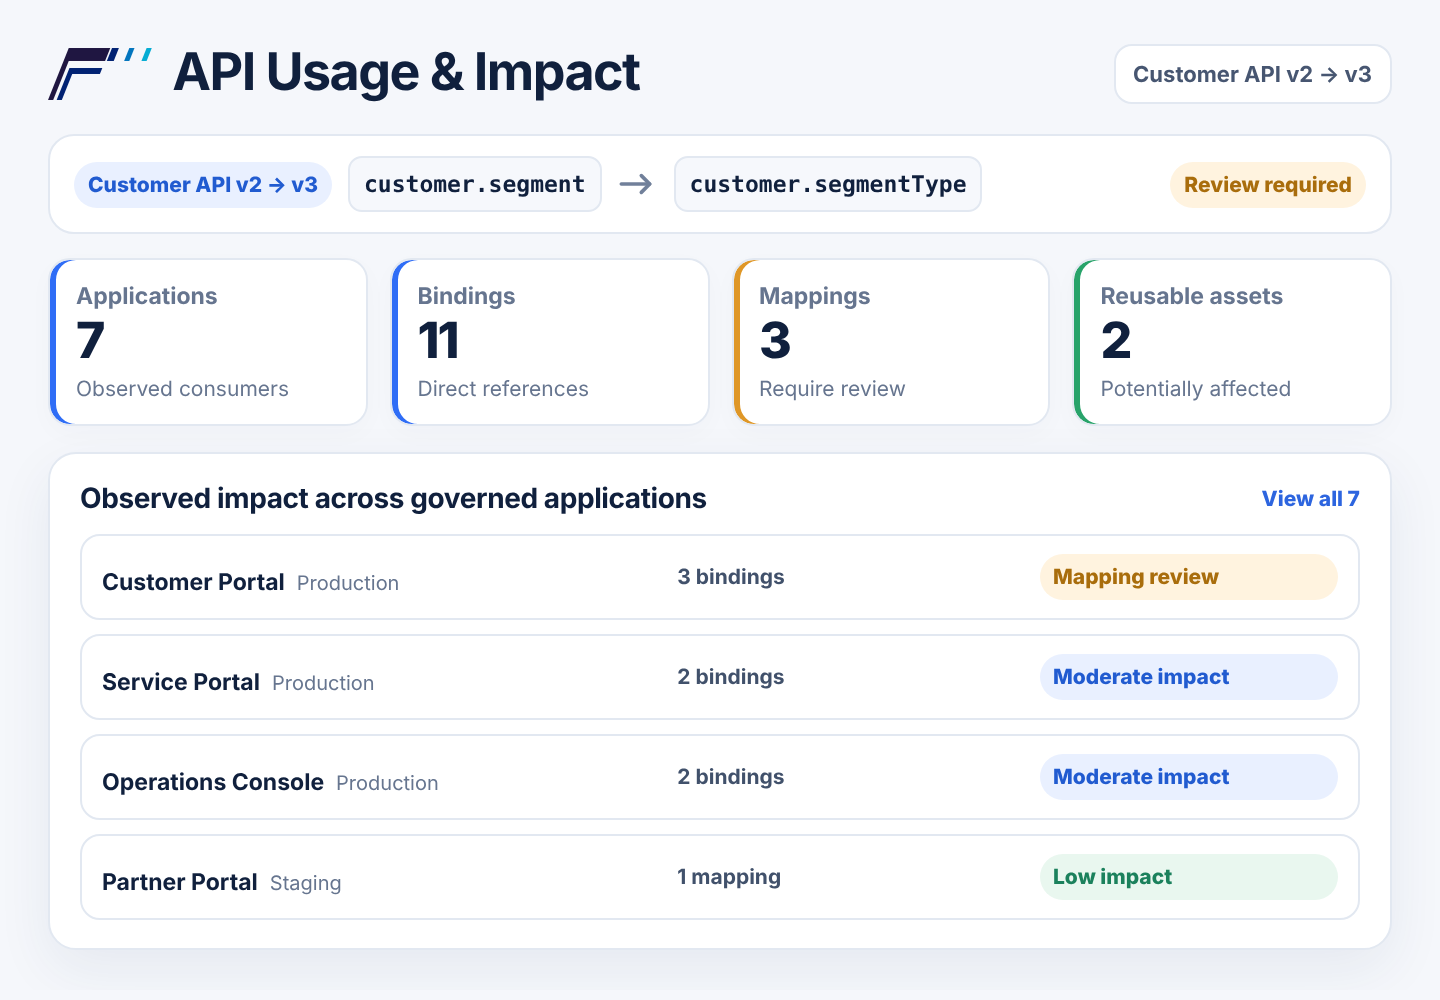Open the Applications summary card
The image size is (1440, 1000).
coord(209,342)
